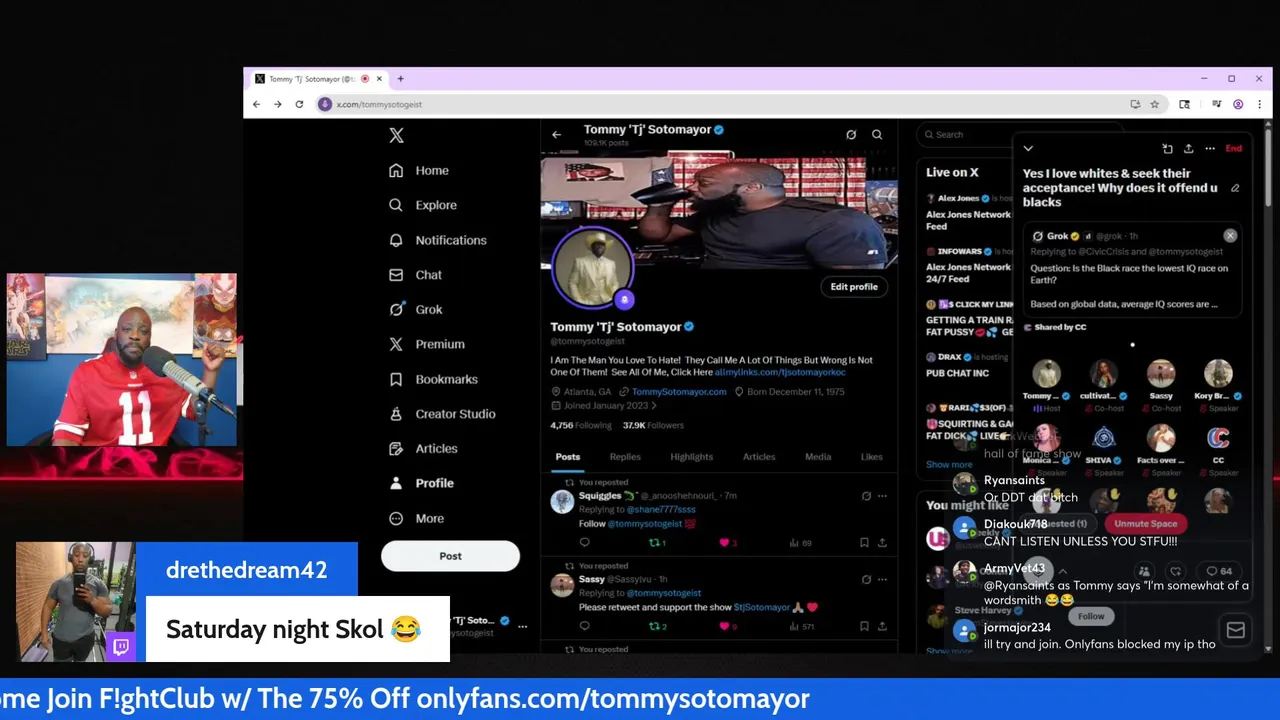Switch to the Media tab
The height and width of the screenshot is (720, 1280).
pyautogui.click(x=818, y=457)
